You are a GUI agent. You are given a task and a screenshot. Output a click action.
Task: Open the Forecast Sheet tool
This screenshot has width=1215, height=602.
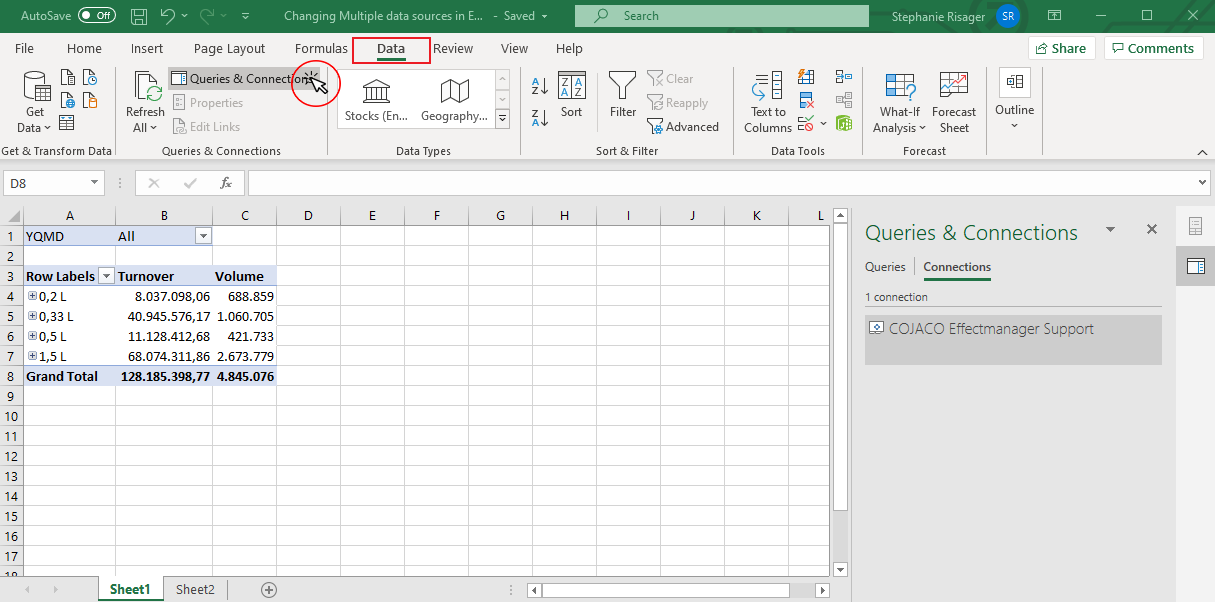953,100
